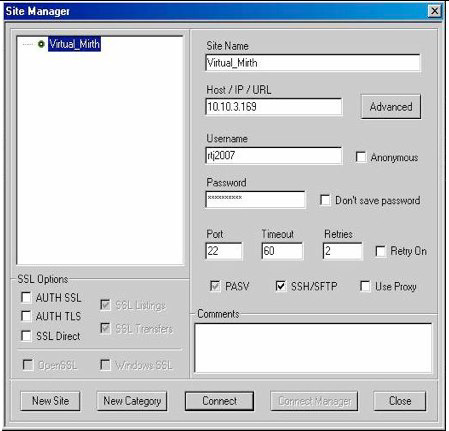Click the Site Name input field
The image size is (449, 431).
(x=313, y=63)
